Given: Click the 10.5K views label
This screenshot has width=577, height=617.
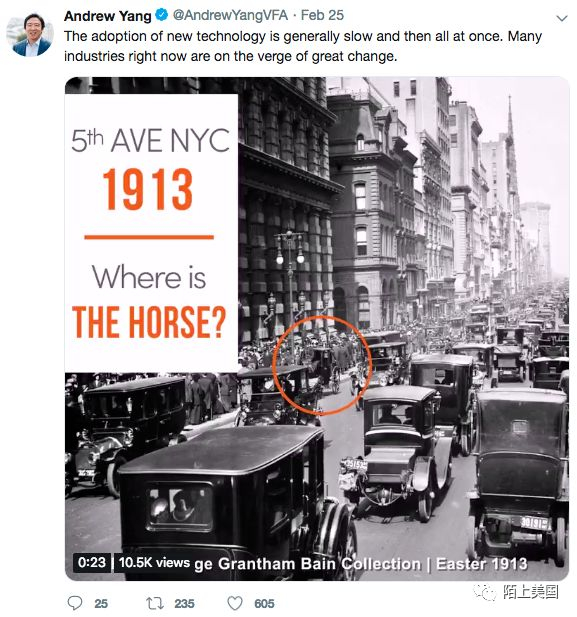Looking at the screenshot, I should click(154, 563).
